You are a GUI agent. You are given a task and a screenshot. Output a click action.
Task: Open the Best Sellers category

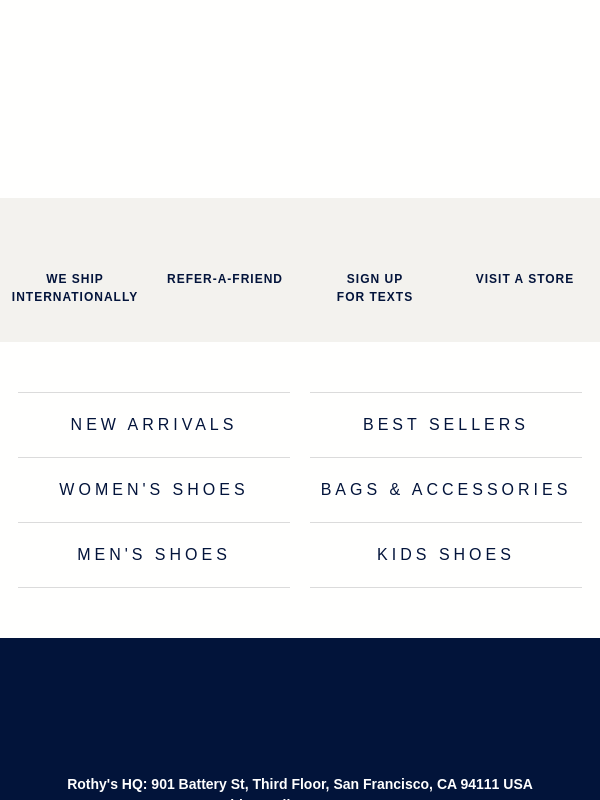(x=446, y=425)
